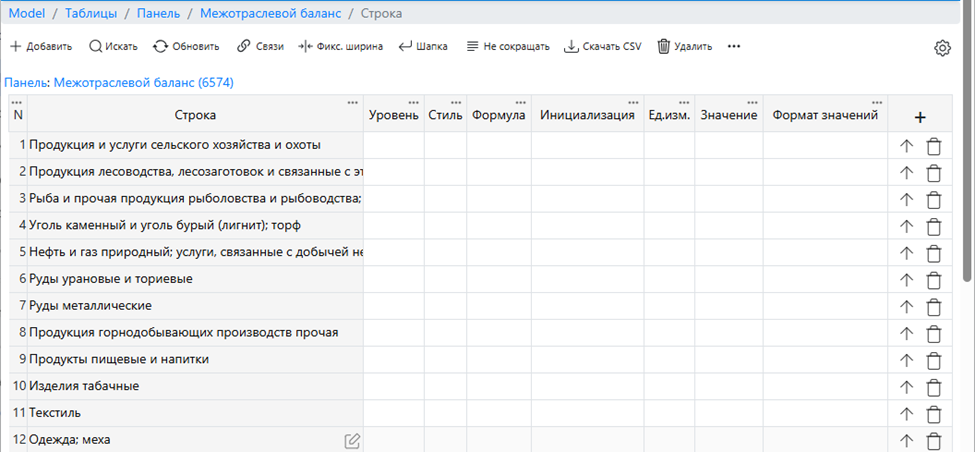The image size is (975, 452).
Task: Open Связи links tool
Action: [x=260, y=46]
